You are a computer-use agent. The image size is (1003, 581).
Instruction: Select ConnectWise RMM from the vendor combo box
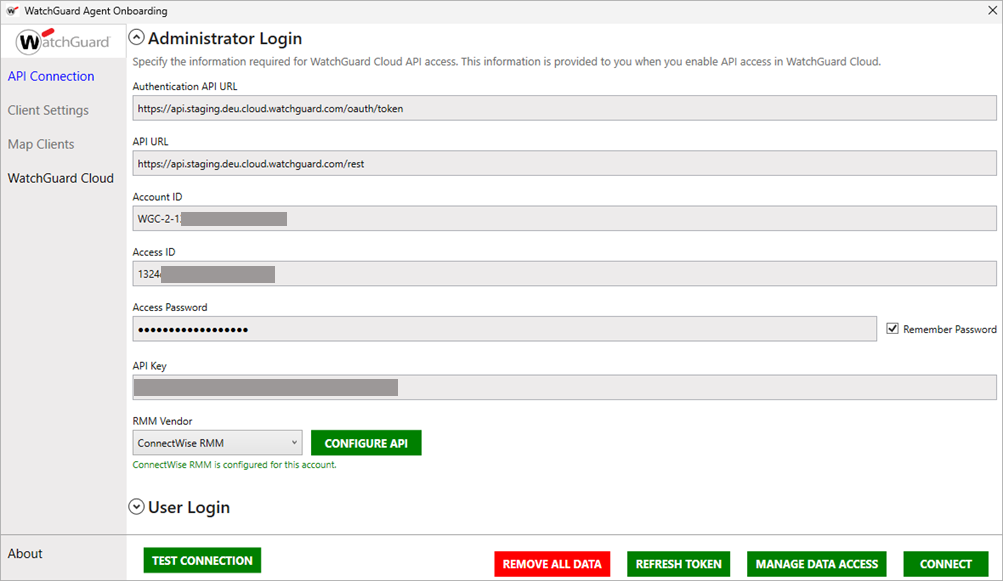pos(210,442)
